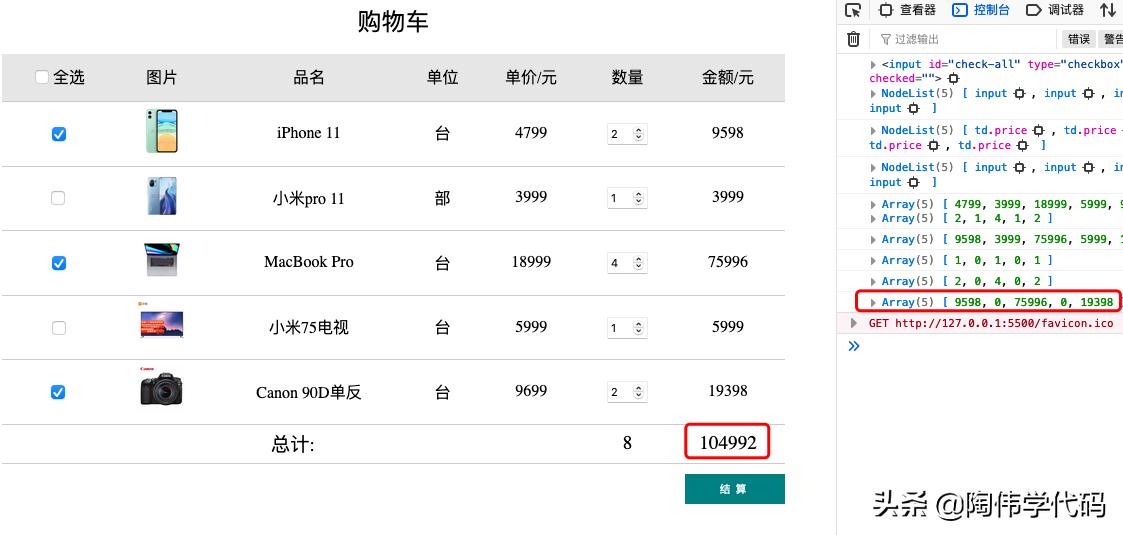This screenshot has height=535, width=1123.
Task: Click the 9699 unit price cell
Action: [x=531, y=390]
